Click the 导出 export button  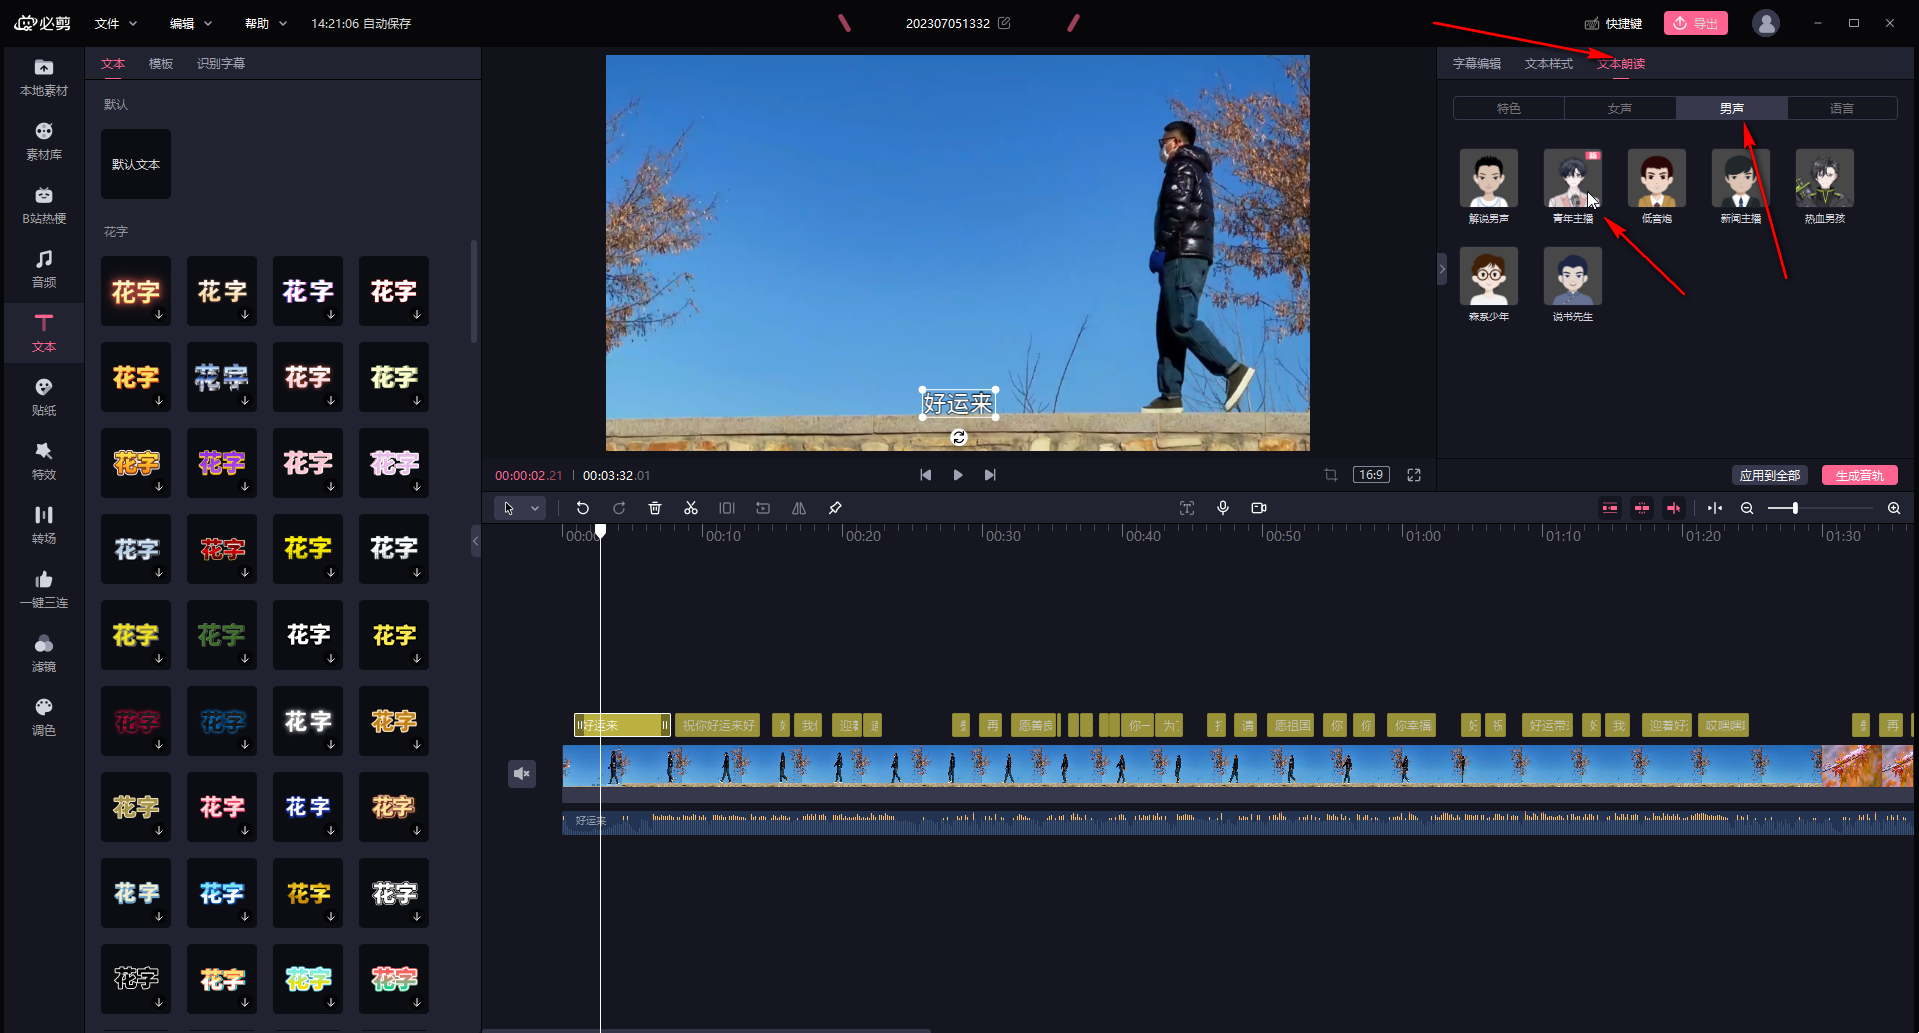(1695, 23)
